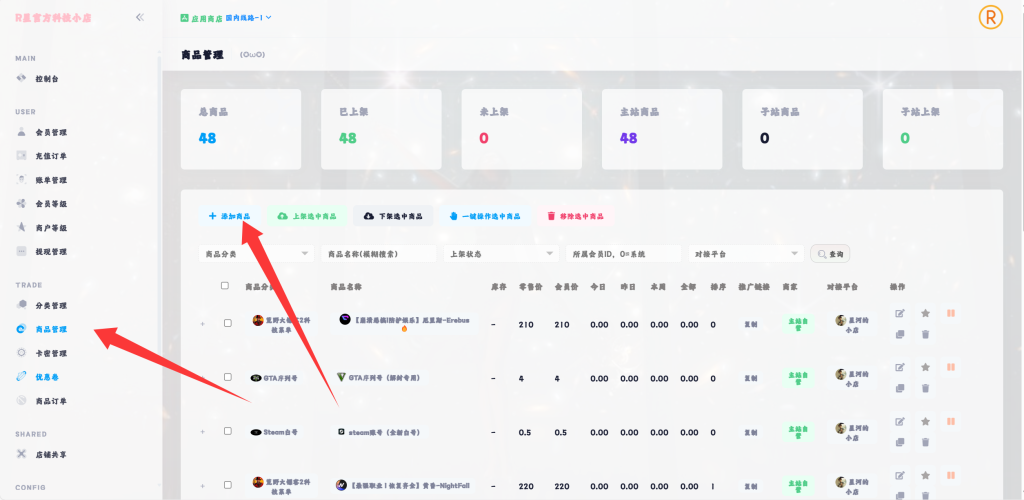This screenshot has width=1024, height=500.
Task: Click the edit icon for the Erebus product row
Action: [x=900, y=314]
